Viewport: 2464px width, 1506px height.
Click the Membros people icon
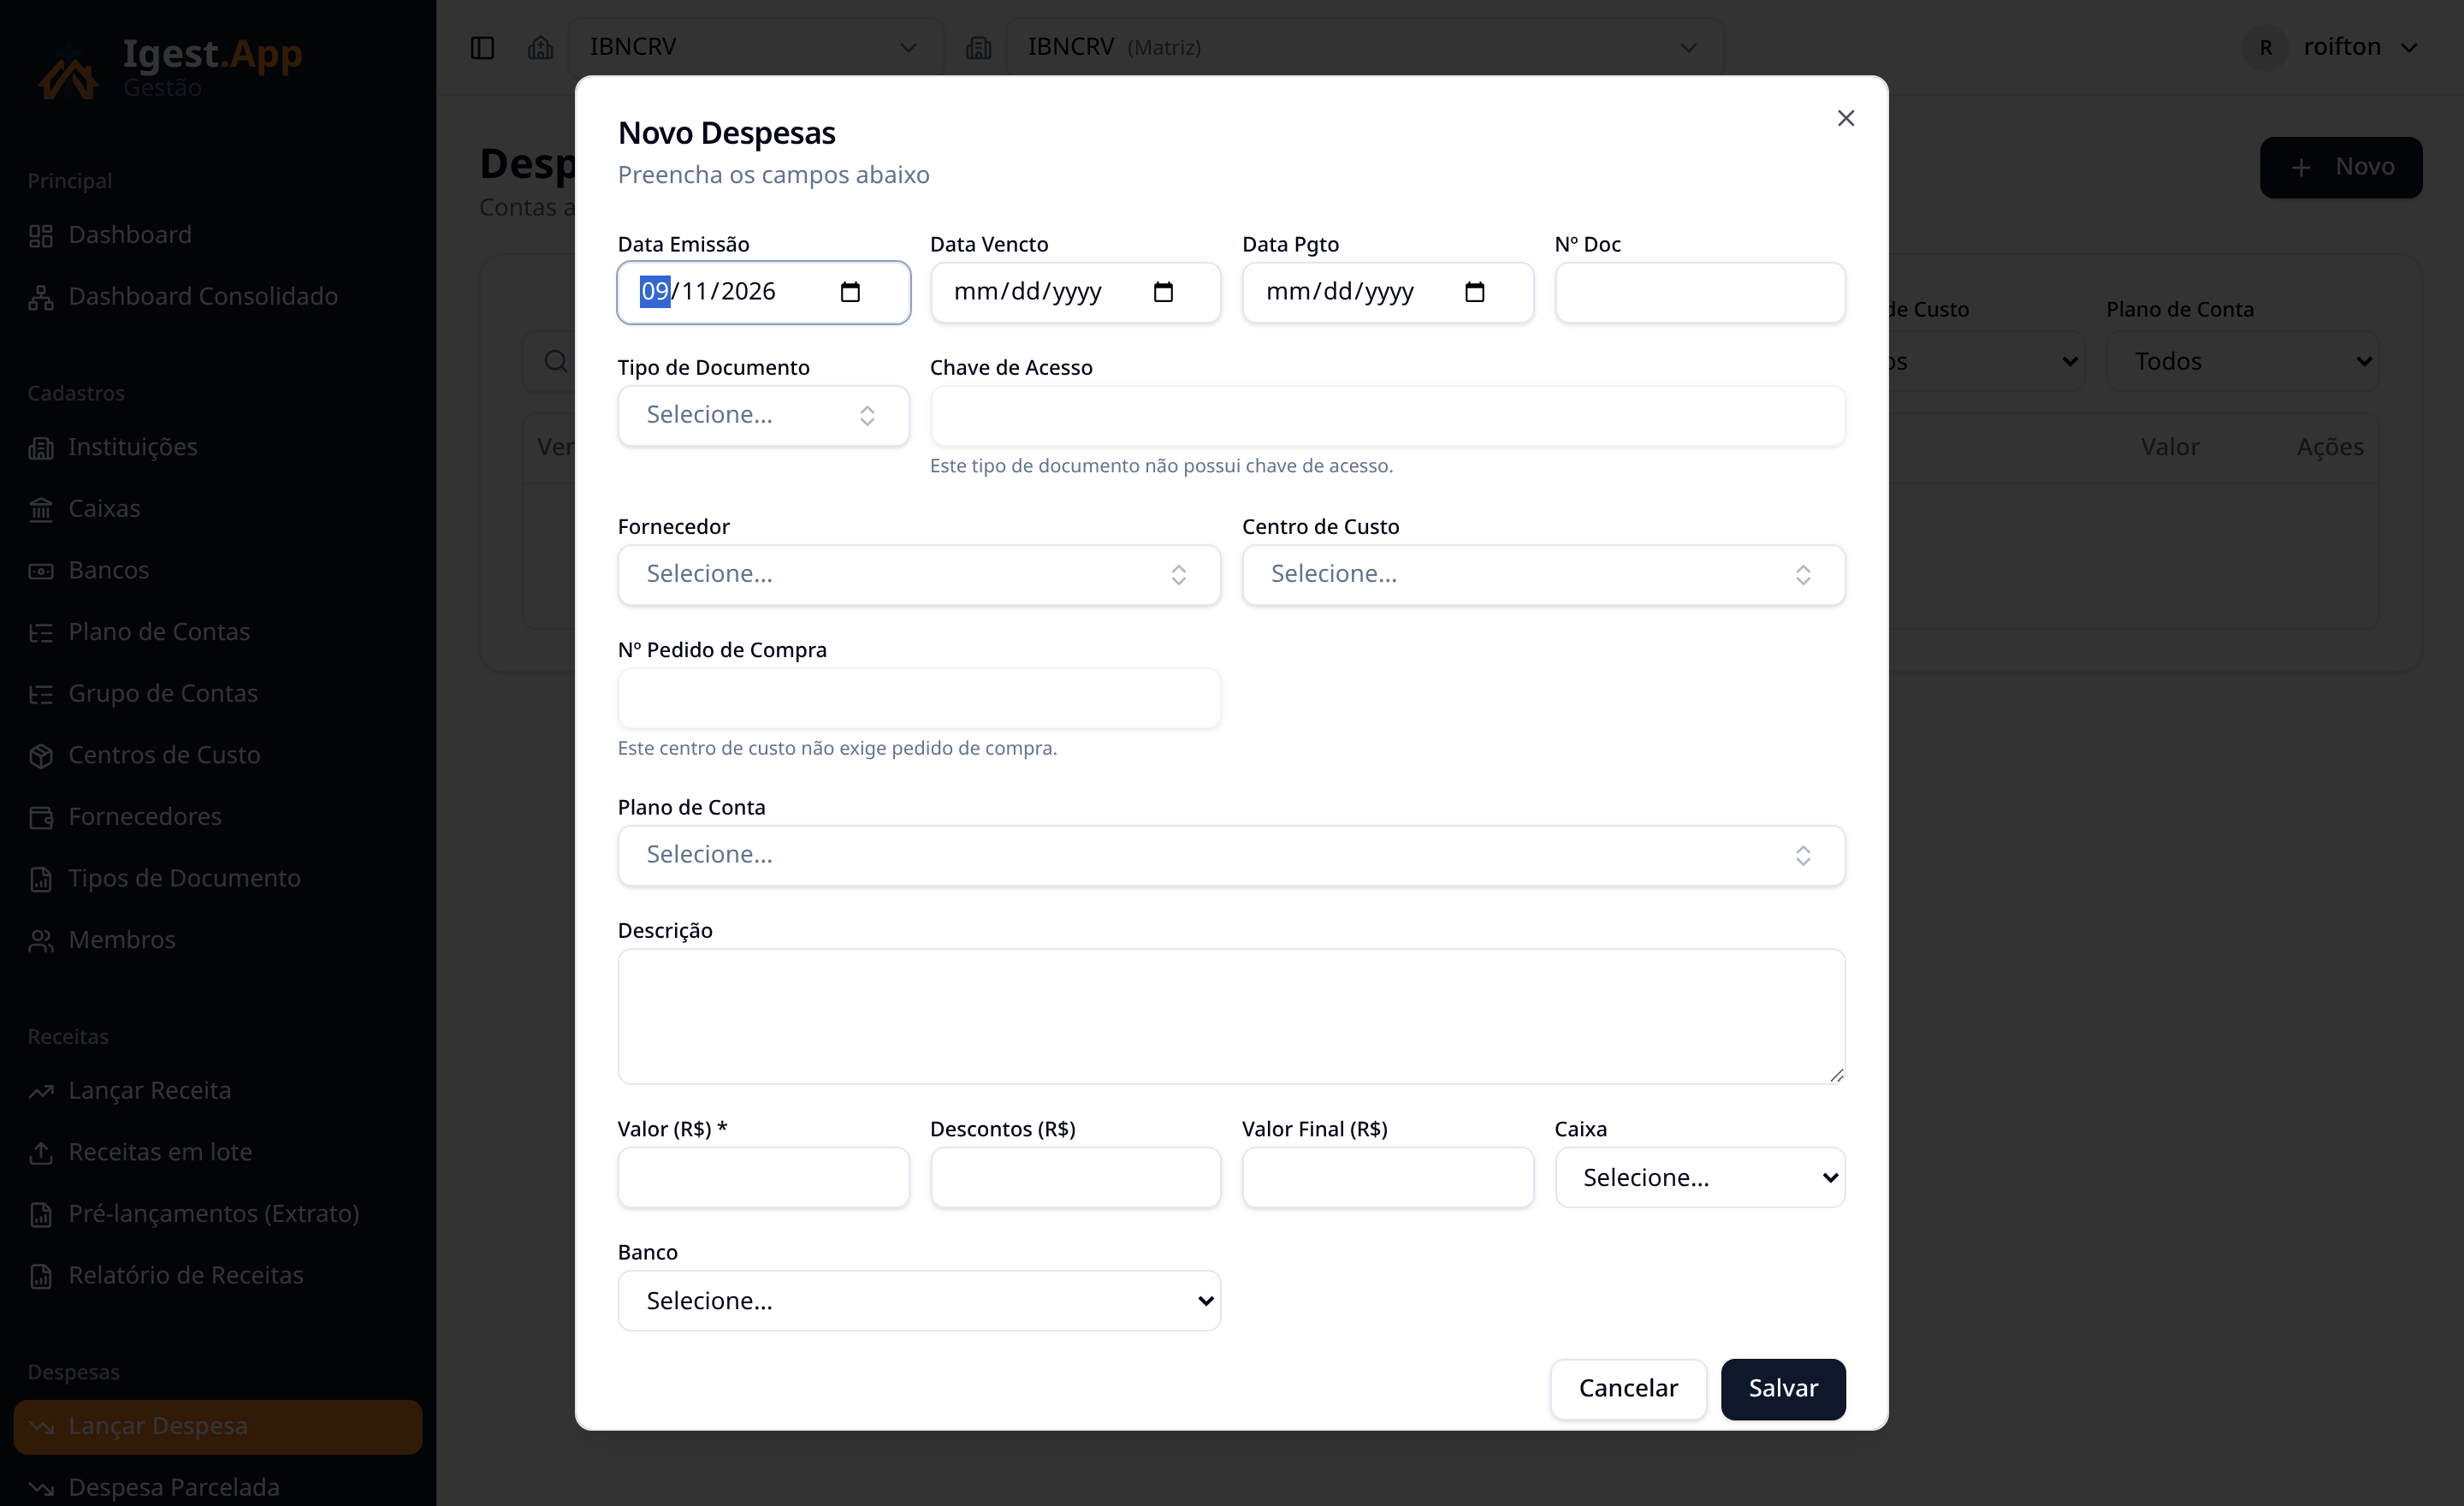tap(41, 941)
